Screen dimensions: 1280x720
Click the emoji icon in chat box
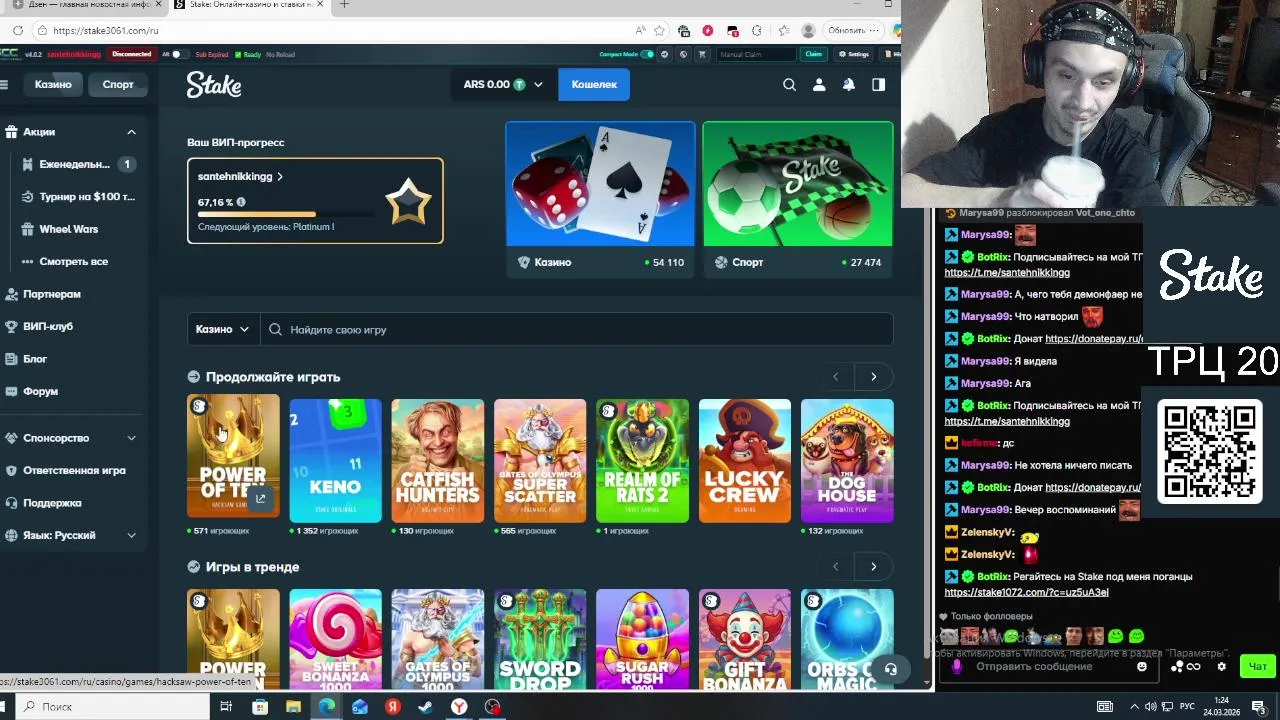(x=1142, y=667)
